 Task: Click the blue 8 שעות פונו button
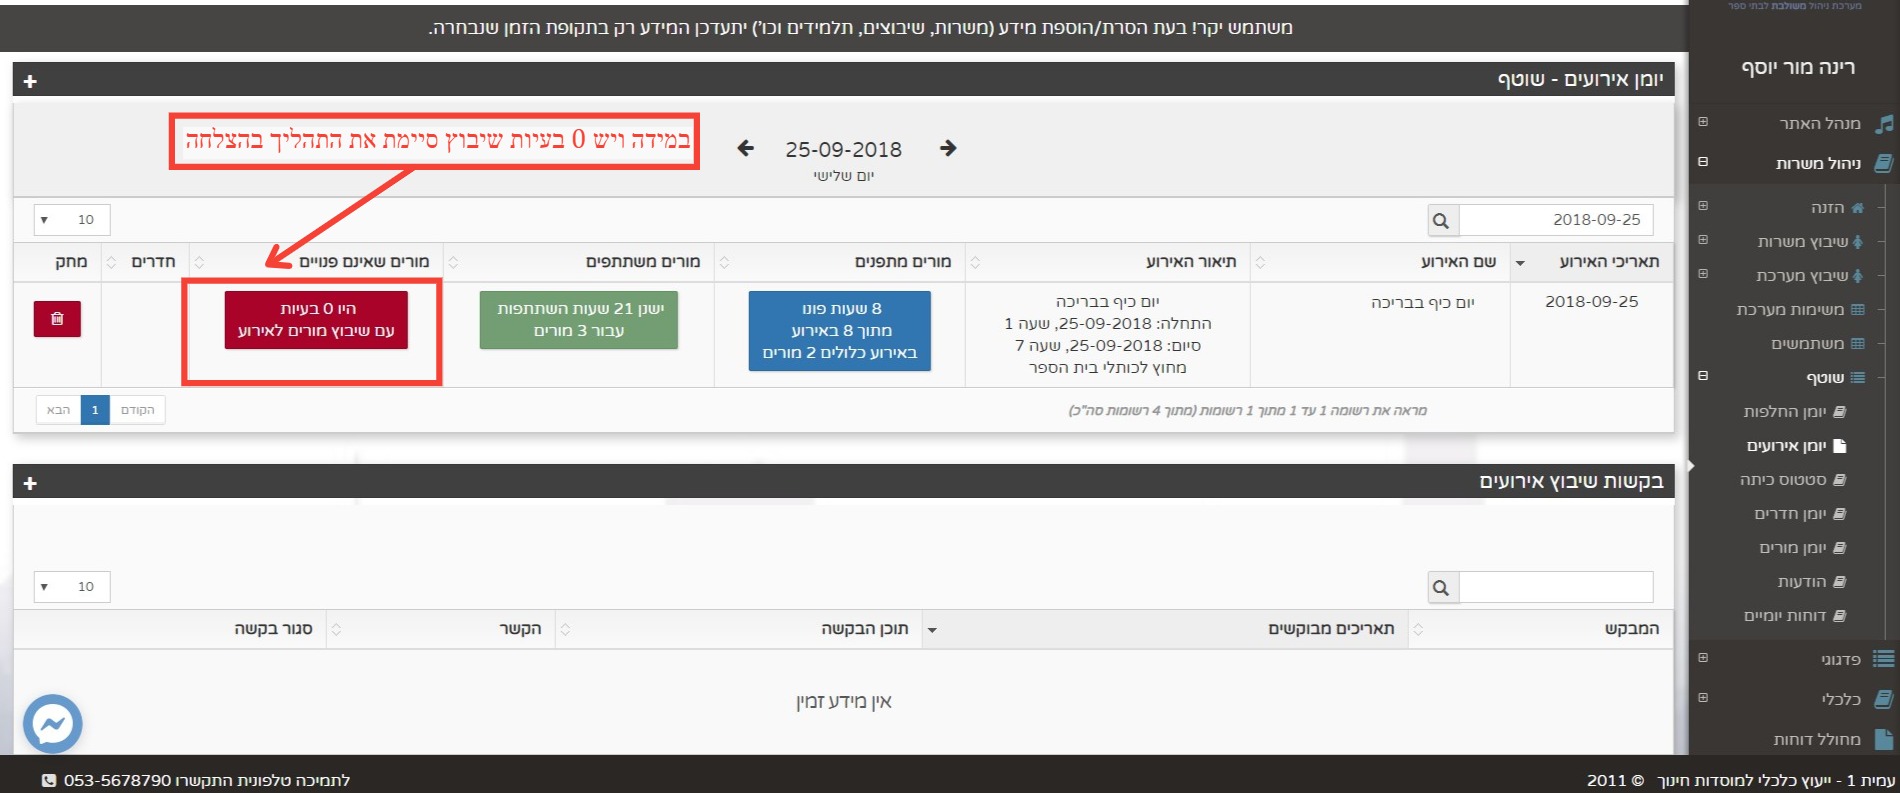[x=840, y=331]
